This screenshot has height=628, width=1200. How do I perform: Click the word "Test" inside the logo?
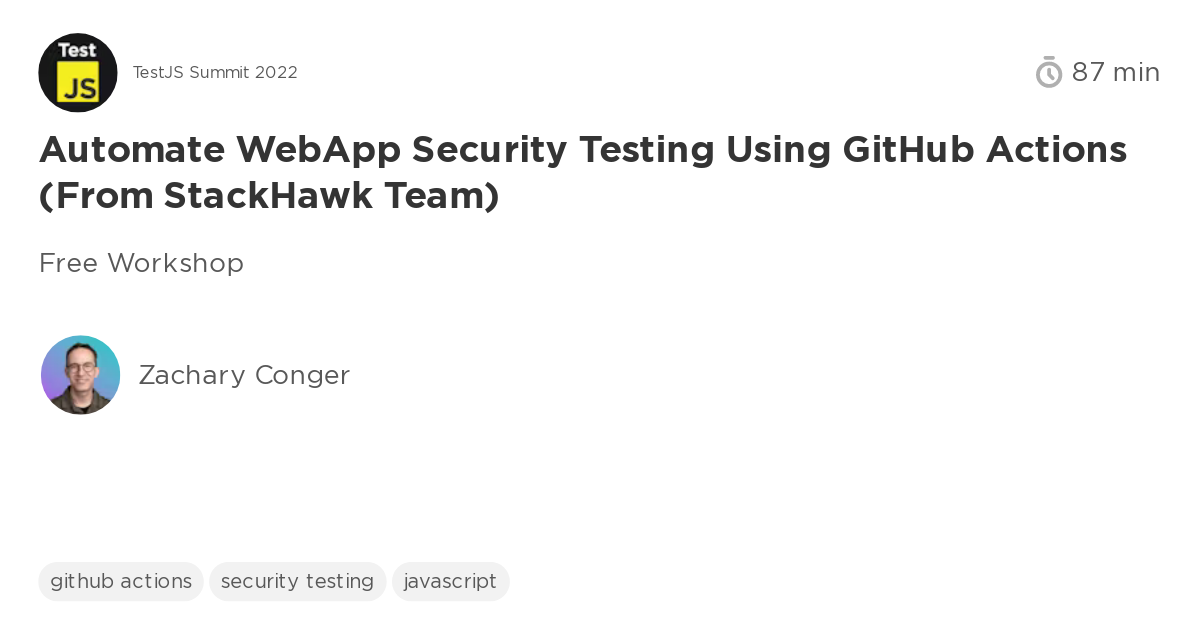click(x=78, y=50)
